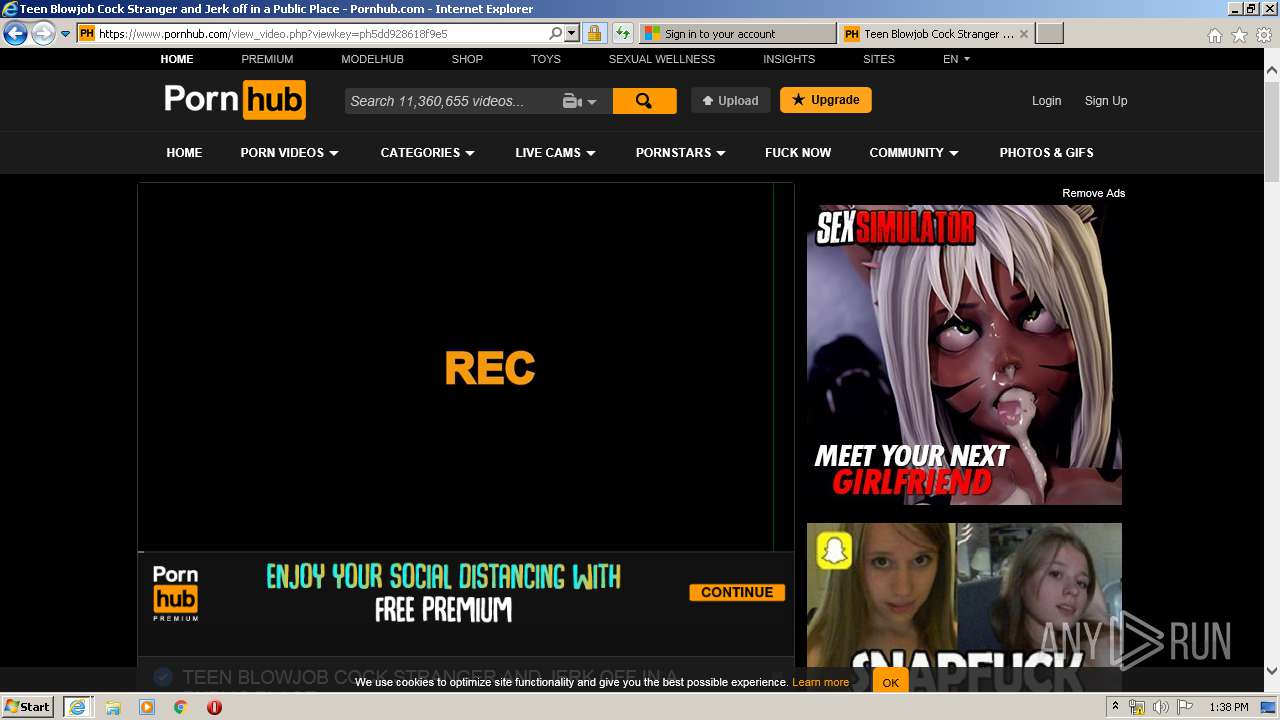Click the Learn more cookie link

820,682
